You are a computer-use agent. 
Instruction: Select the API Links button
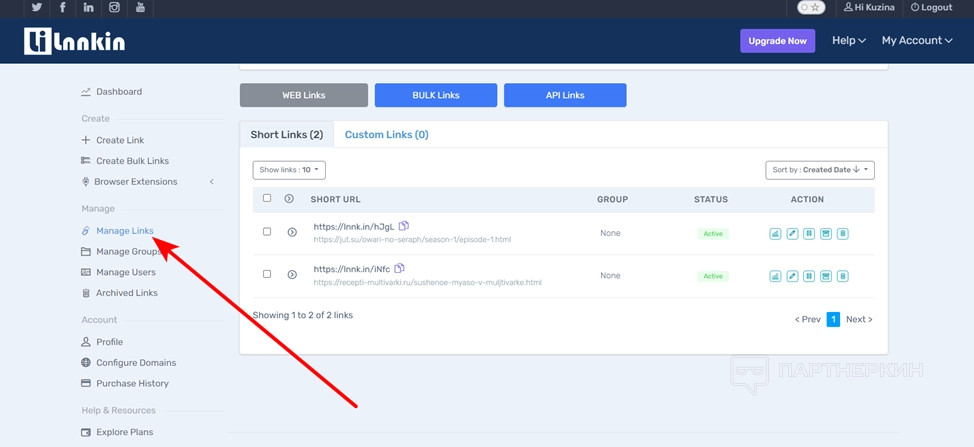point(565,96)
